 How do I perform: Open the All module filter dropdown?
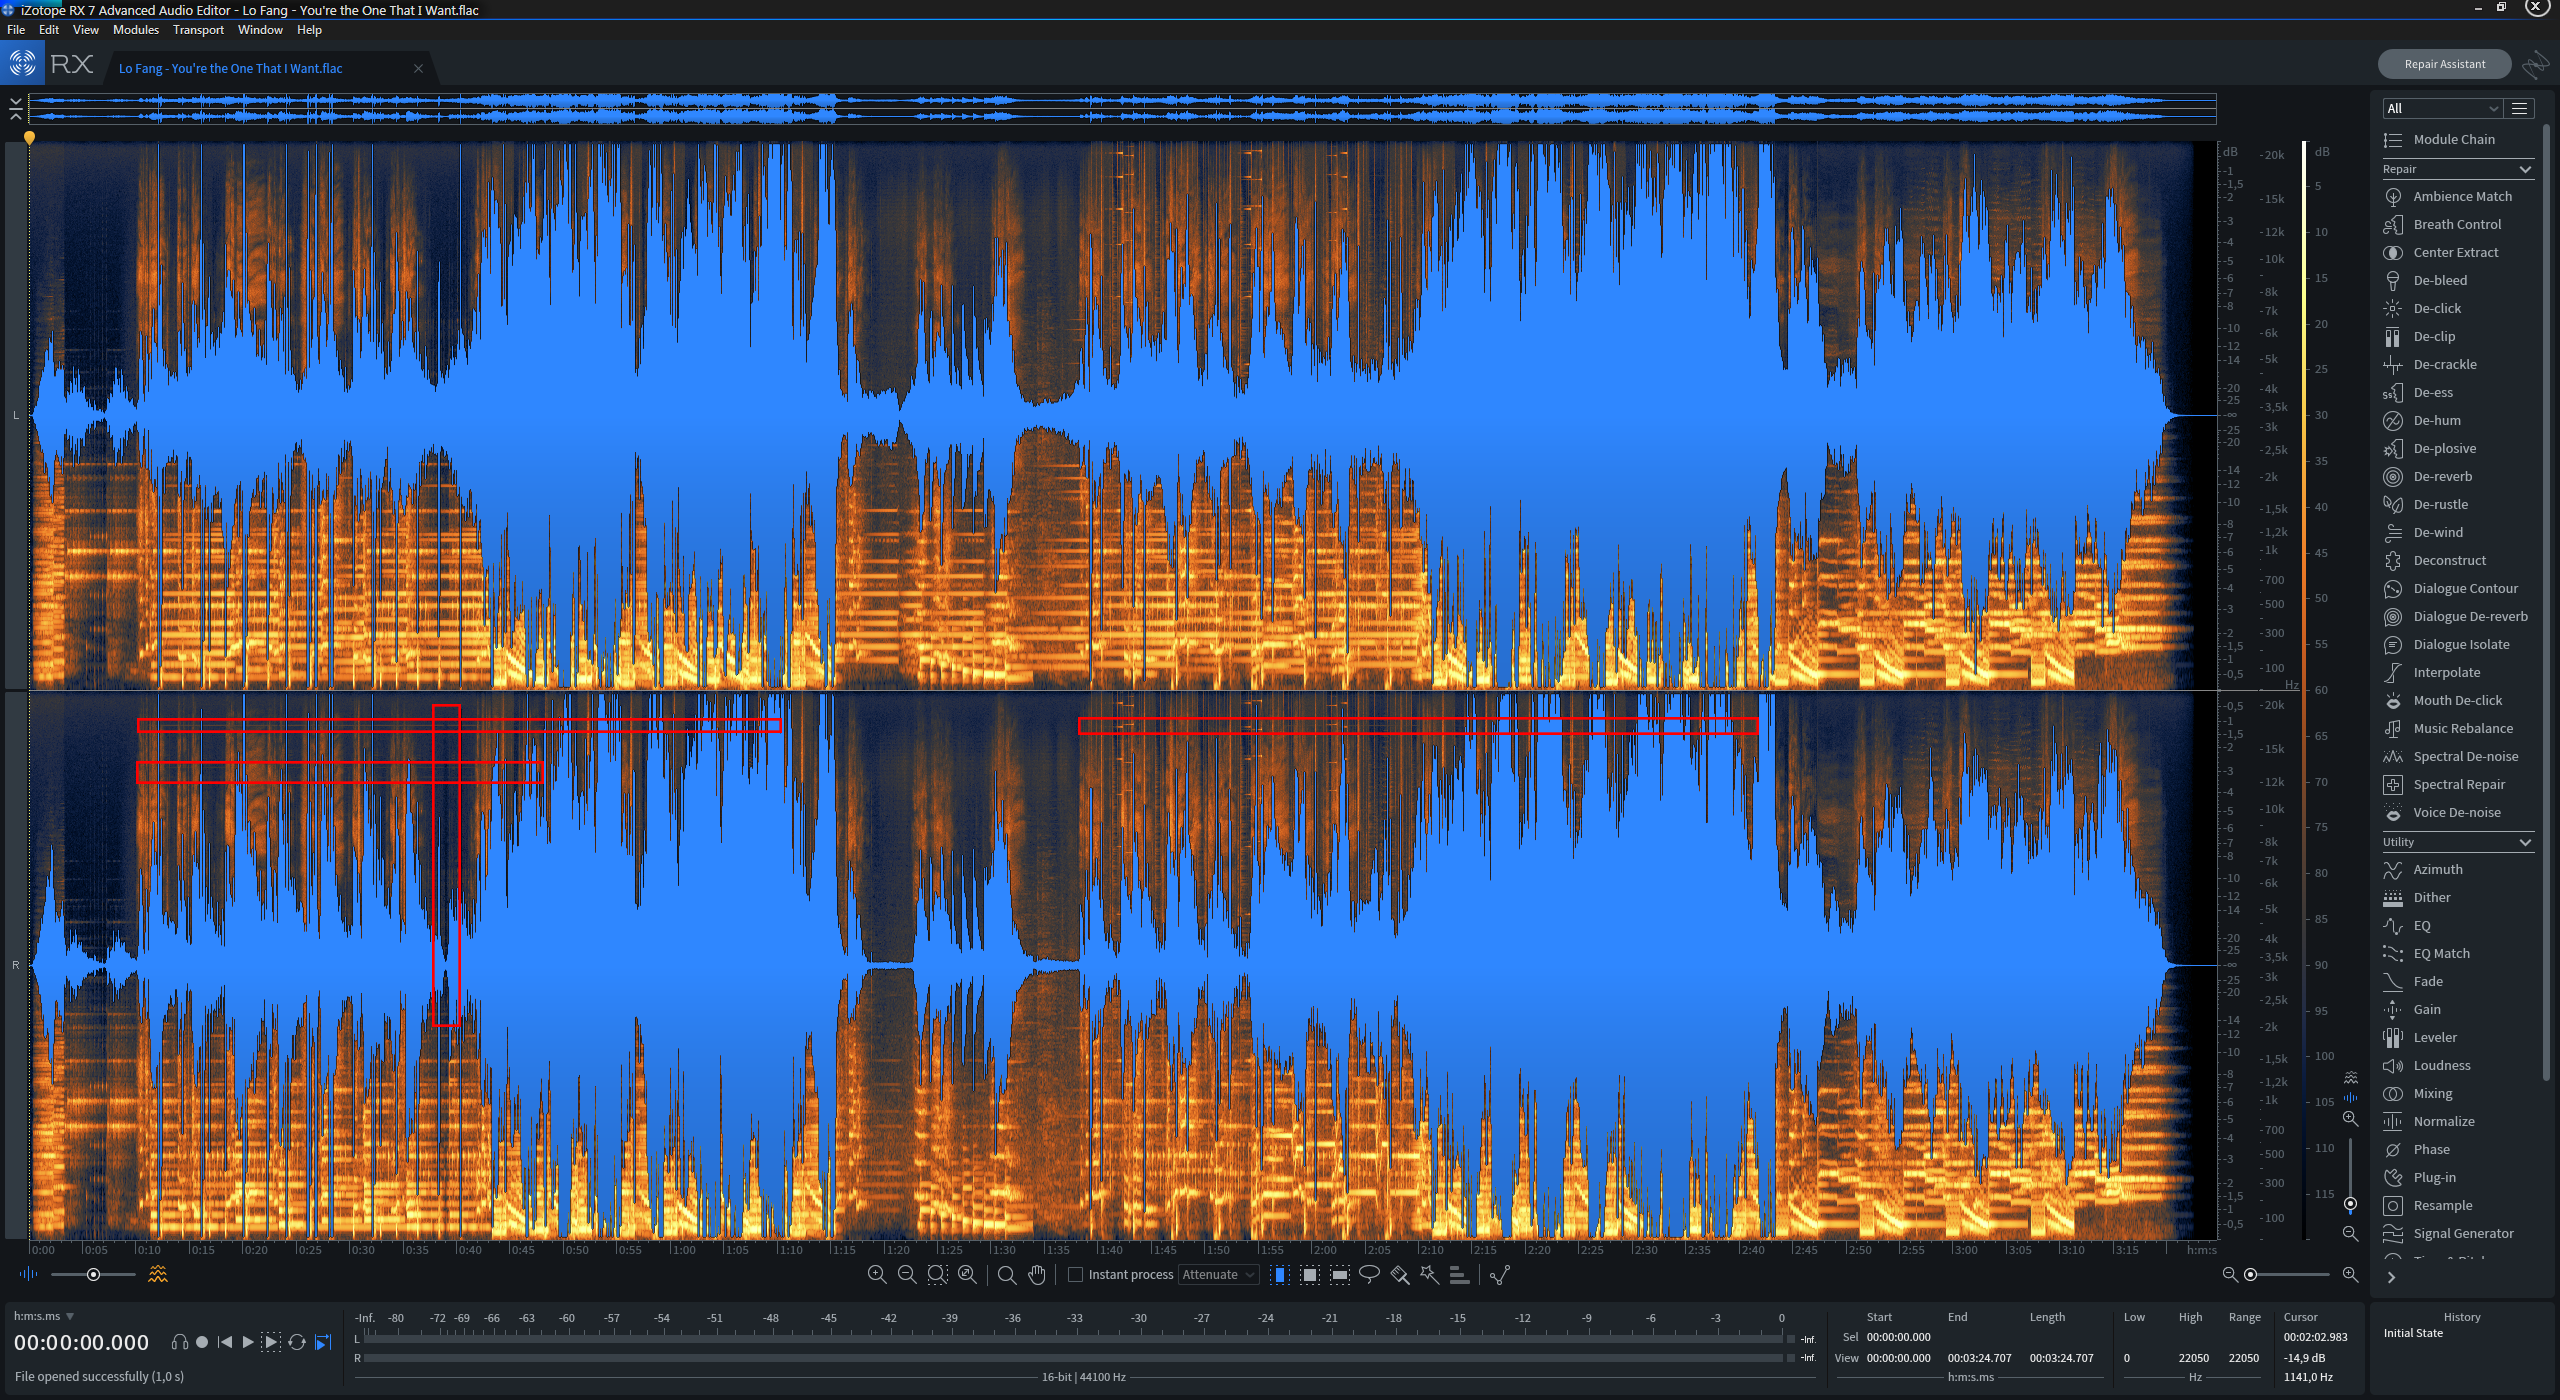tap(2442, 108)
